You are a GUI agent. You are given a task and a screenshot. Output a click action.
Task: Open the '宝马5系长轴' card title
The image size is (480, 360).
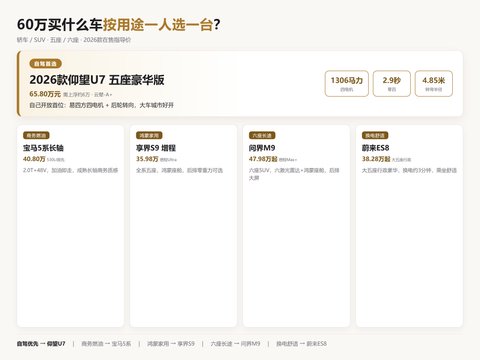tap(43, 148)
